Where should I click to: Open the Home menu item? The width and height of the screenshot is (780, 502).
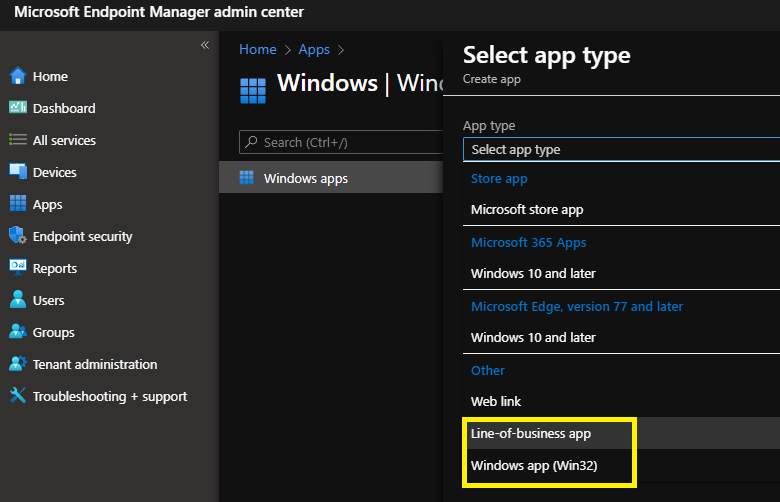click(x=50, y=77)
